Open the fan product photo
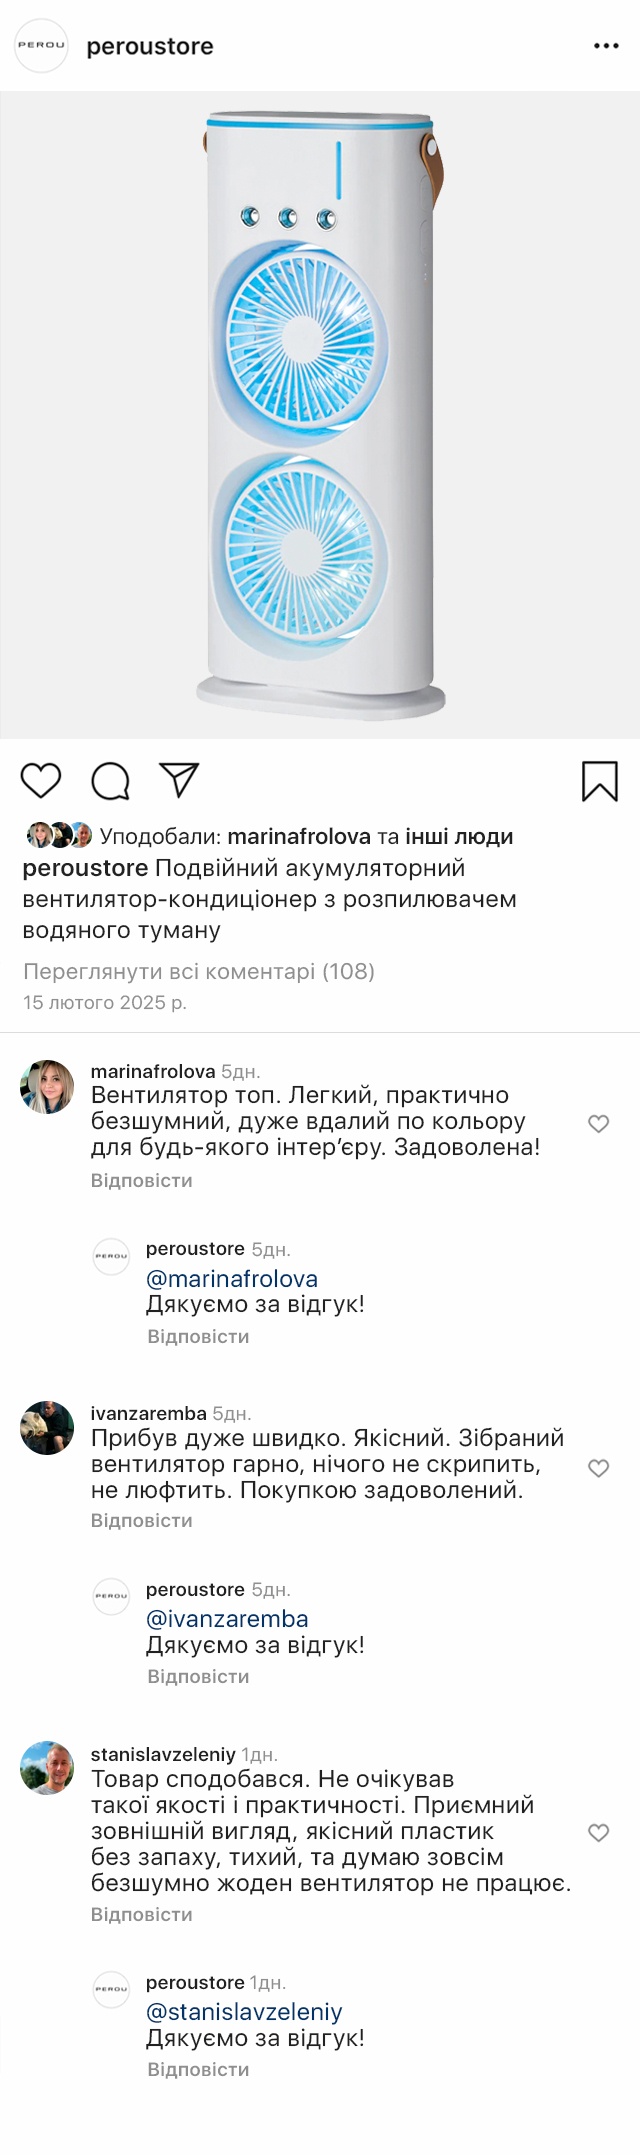The width and height of the screenshot is (640, 2155). (320, 415)
